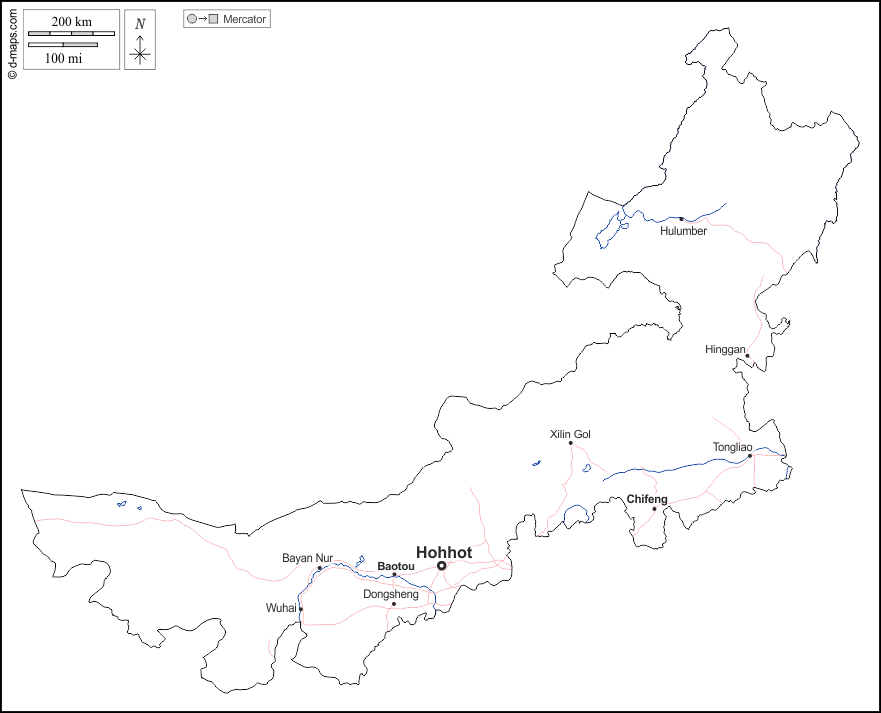Screen dimensions: 881x713
Task: Select the Hohhot capital city marker
Action: click(441, 566)
